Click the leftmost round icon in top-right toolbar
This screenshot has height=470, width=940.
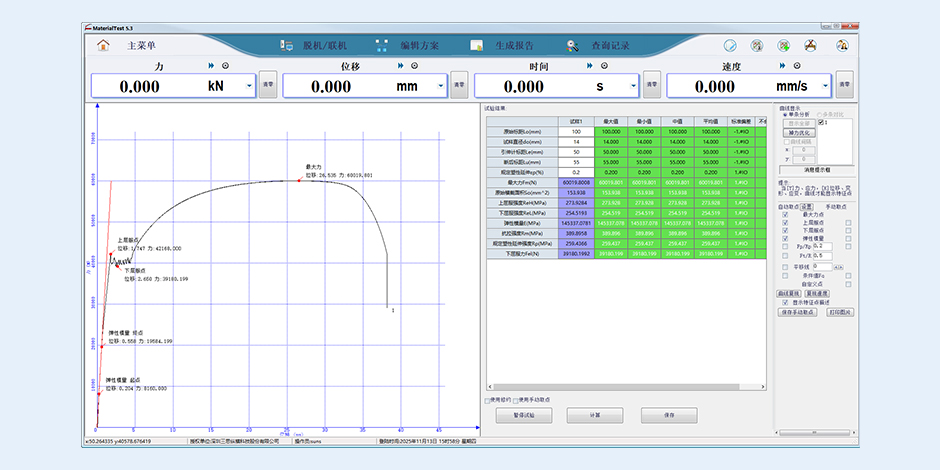pos(730,45)
